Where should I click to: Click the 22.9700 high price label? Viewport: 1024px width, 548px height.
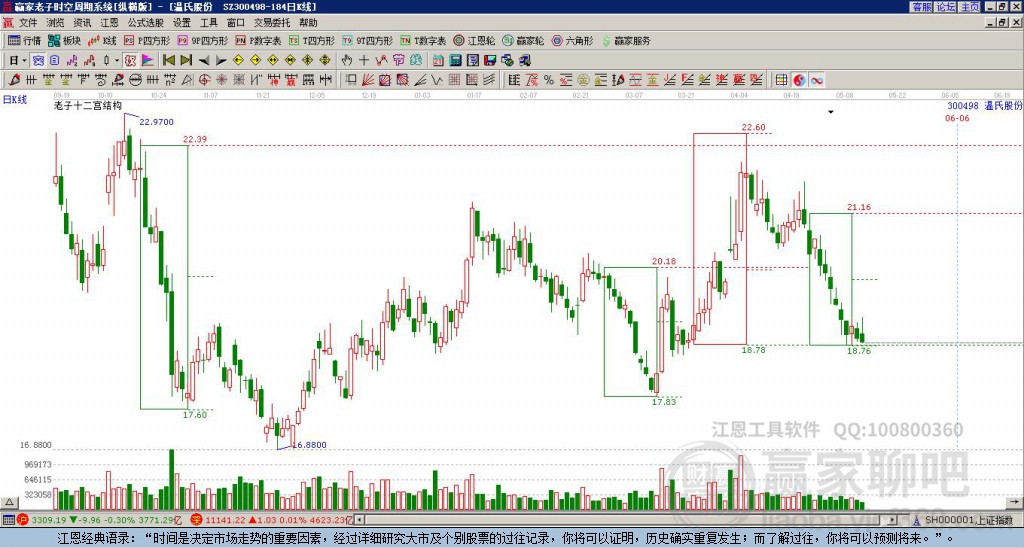156,122
